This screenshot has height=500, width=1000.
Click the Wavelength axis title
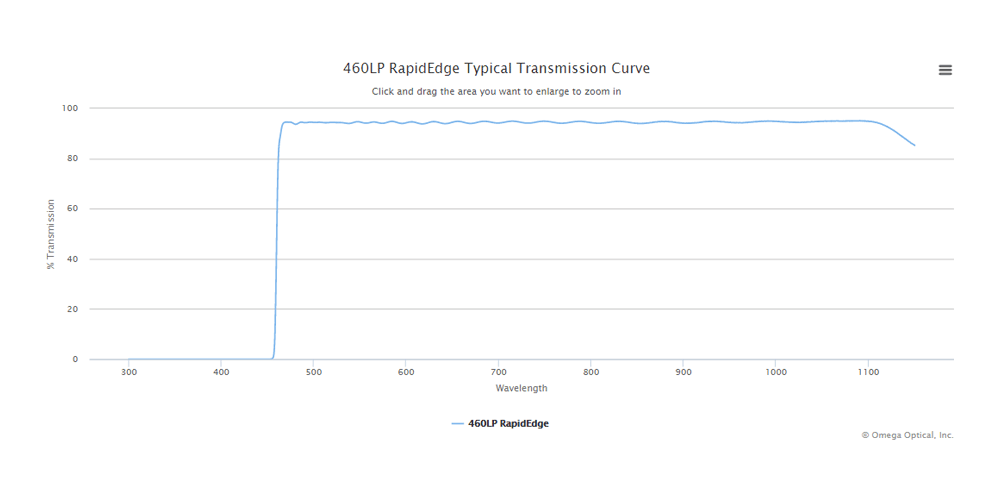click(521, 388)
